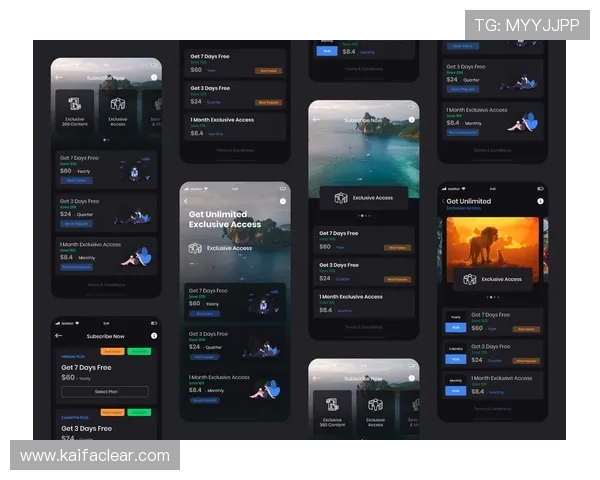Open Exclusive 360 Content card in top-left phone
The height and width of the screenshot is (480, 600).
coord(75,111)
